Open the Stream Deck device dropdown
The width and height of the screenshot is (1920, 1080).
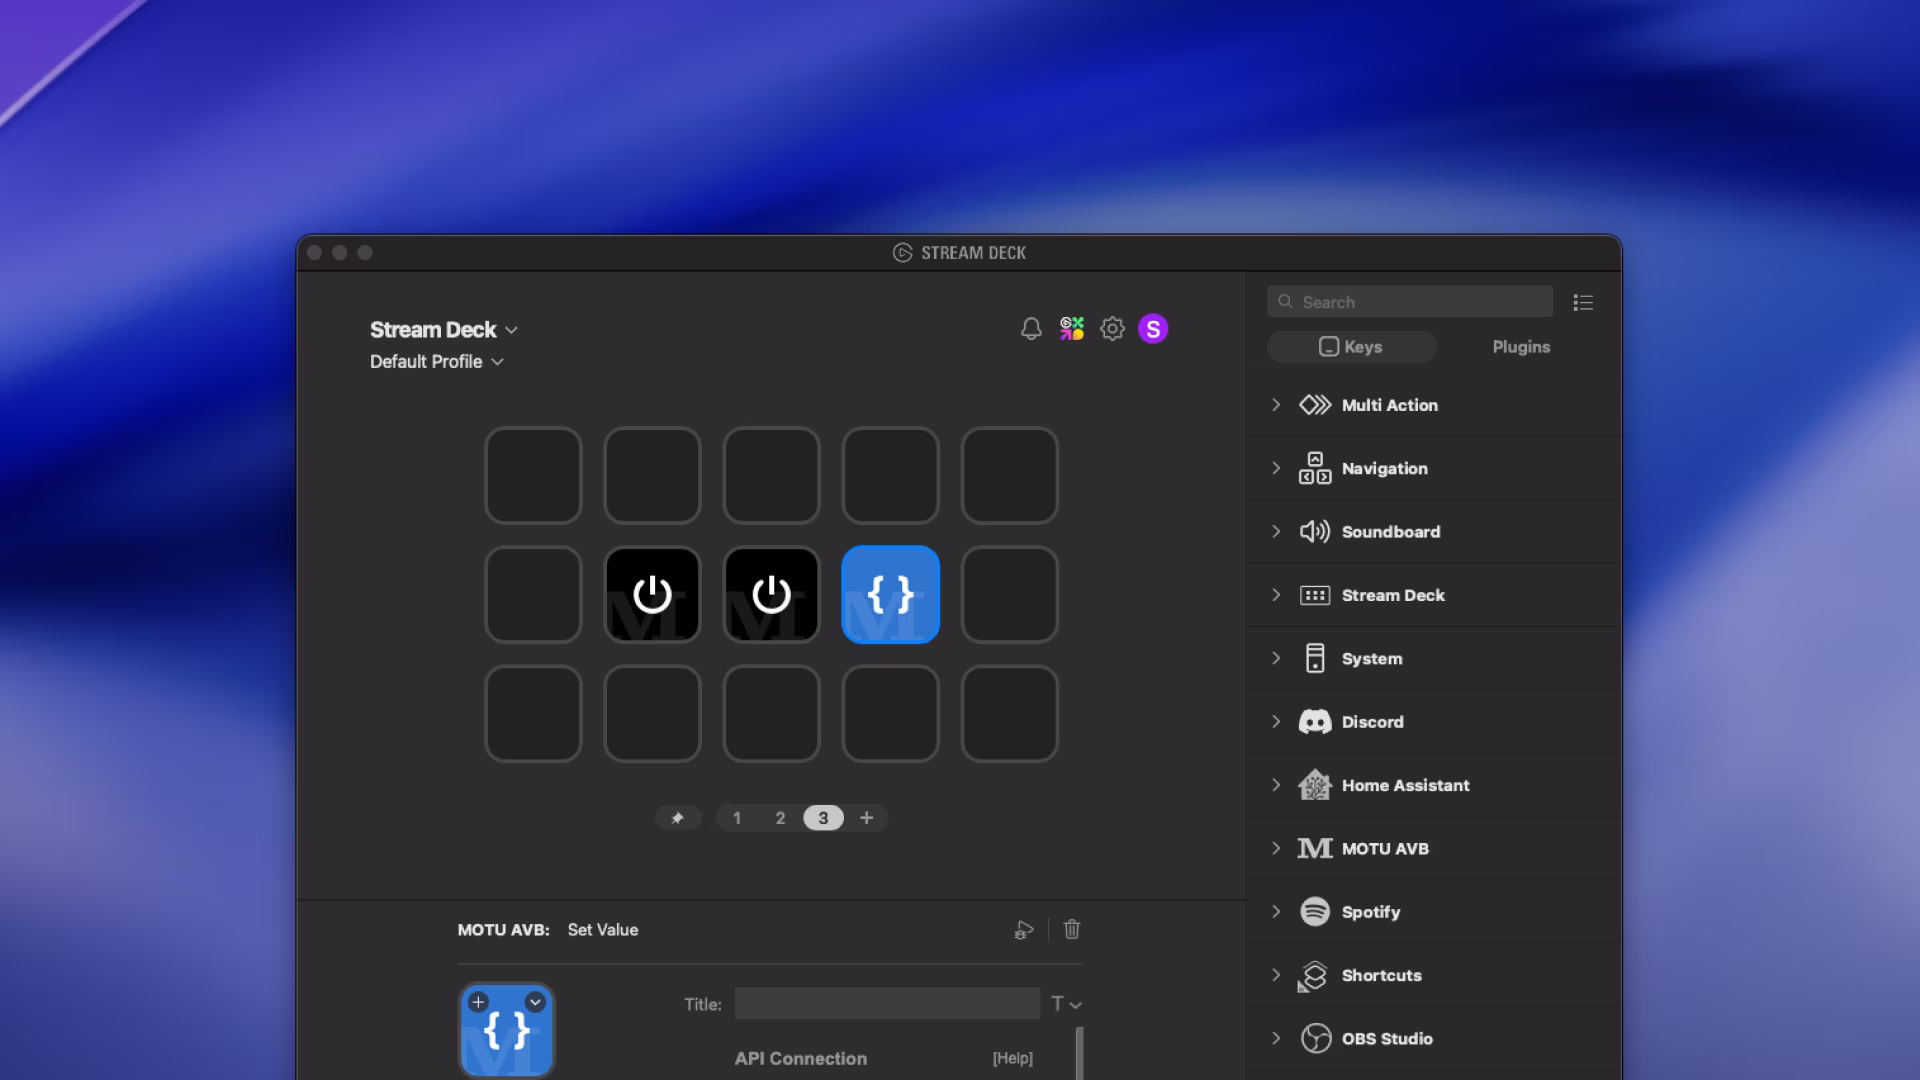pyautogui.click(x=444, y=330)
